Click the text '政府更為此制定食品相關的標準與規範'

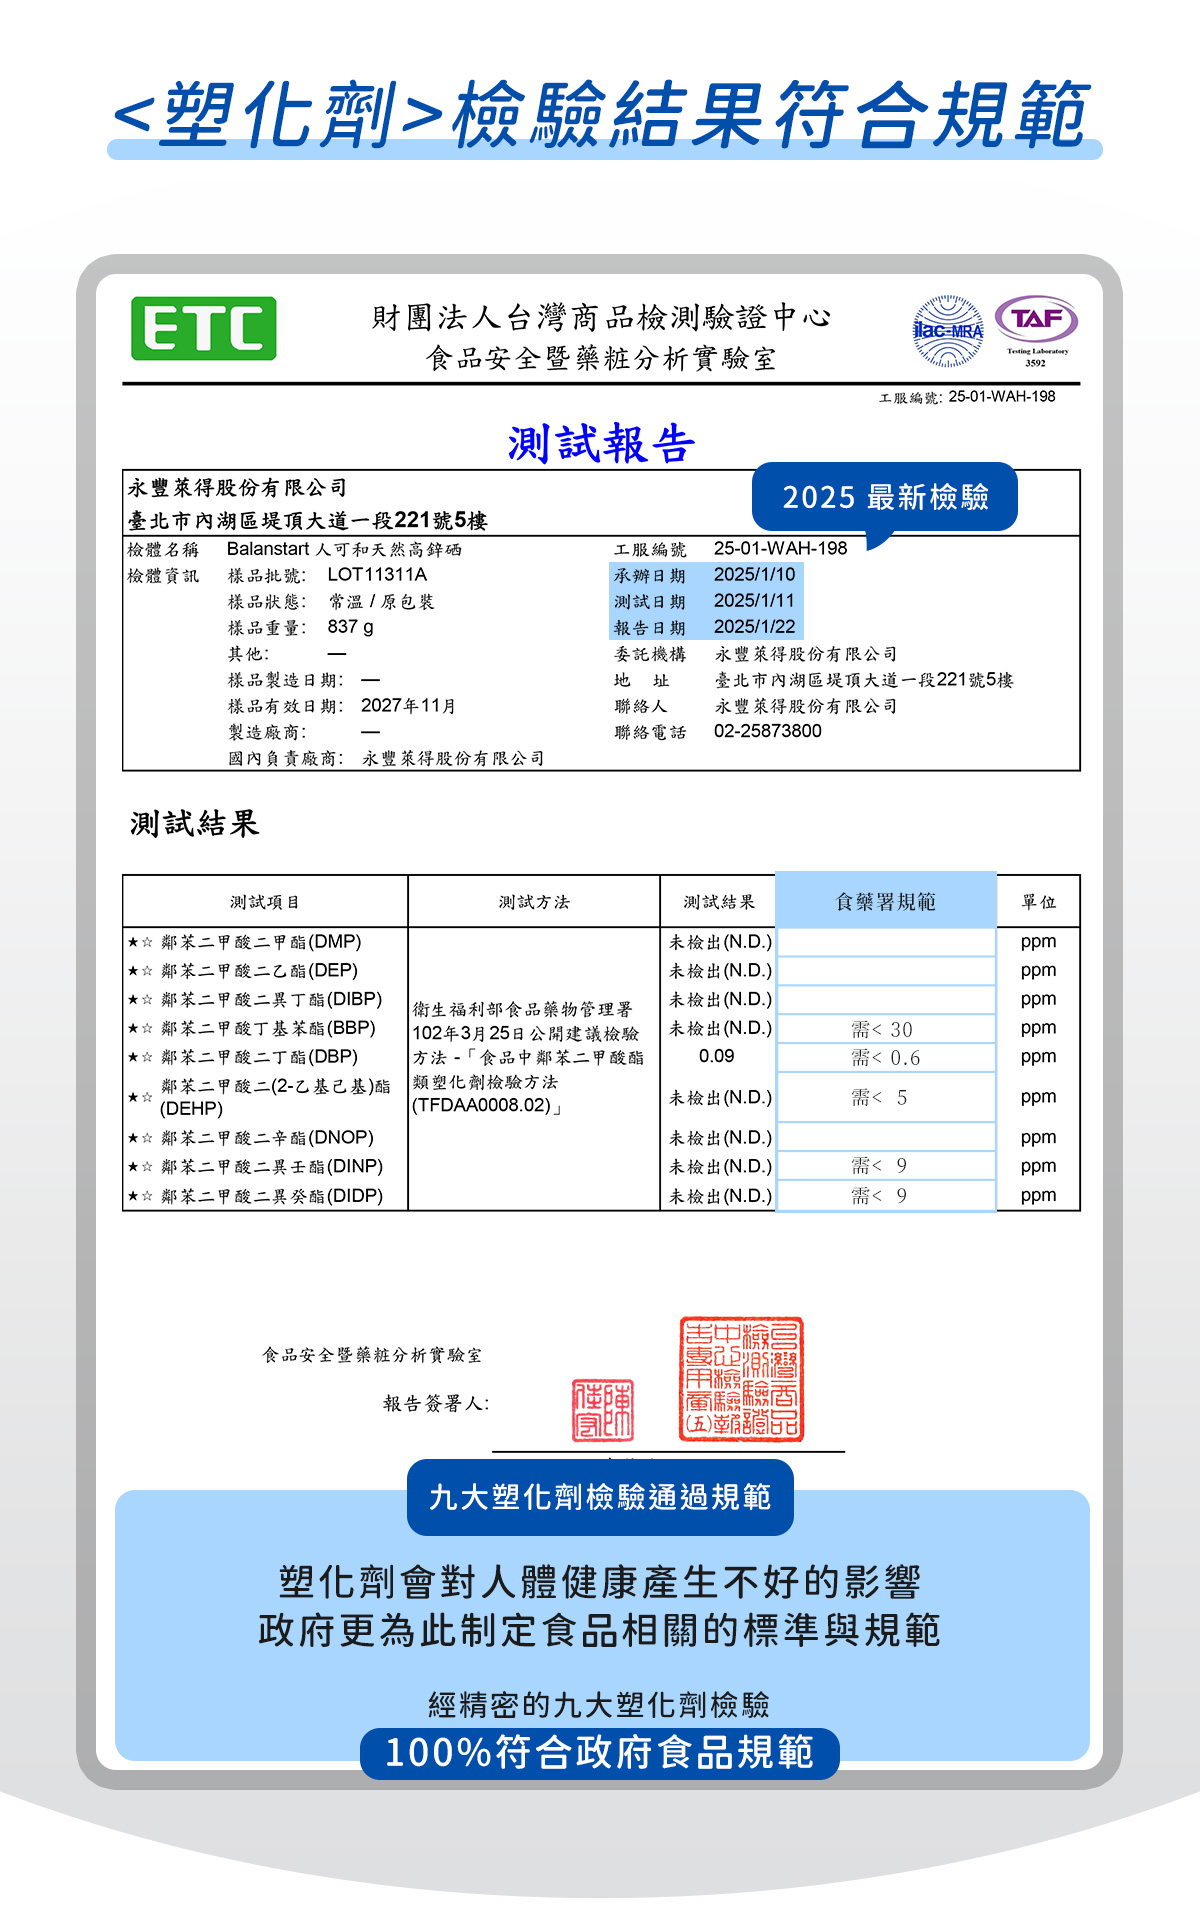pos(600,1630)
